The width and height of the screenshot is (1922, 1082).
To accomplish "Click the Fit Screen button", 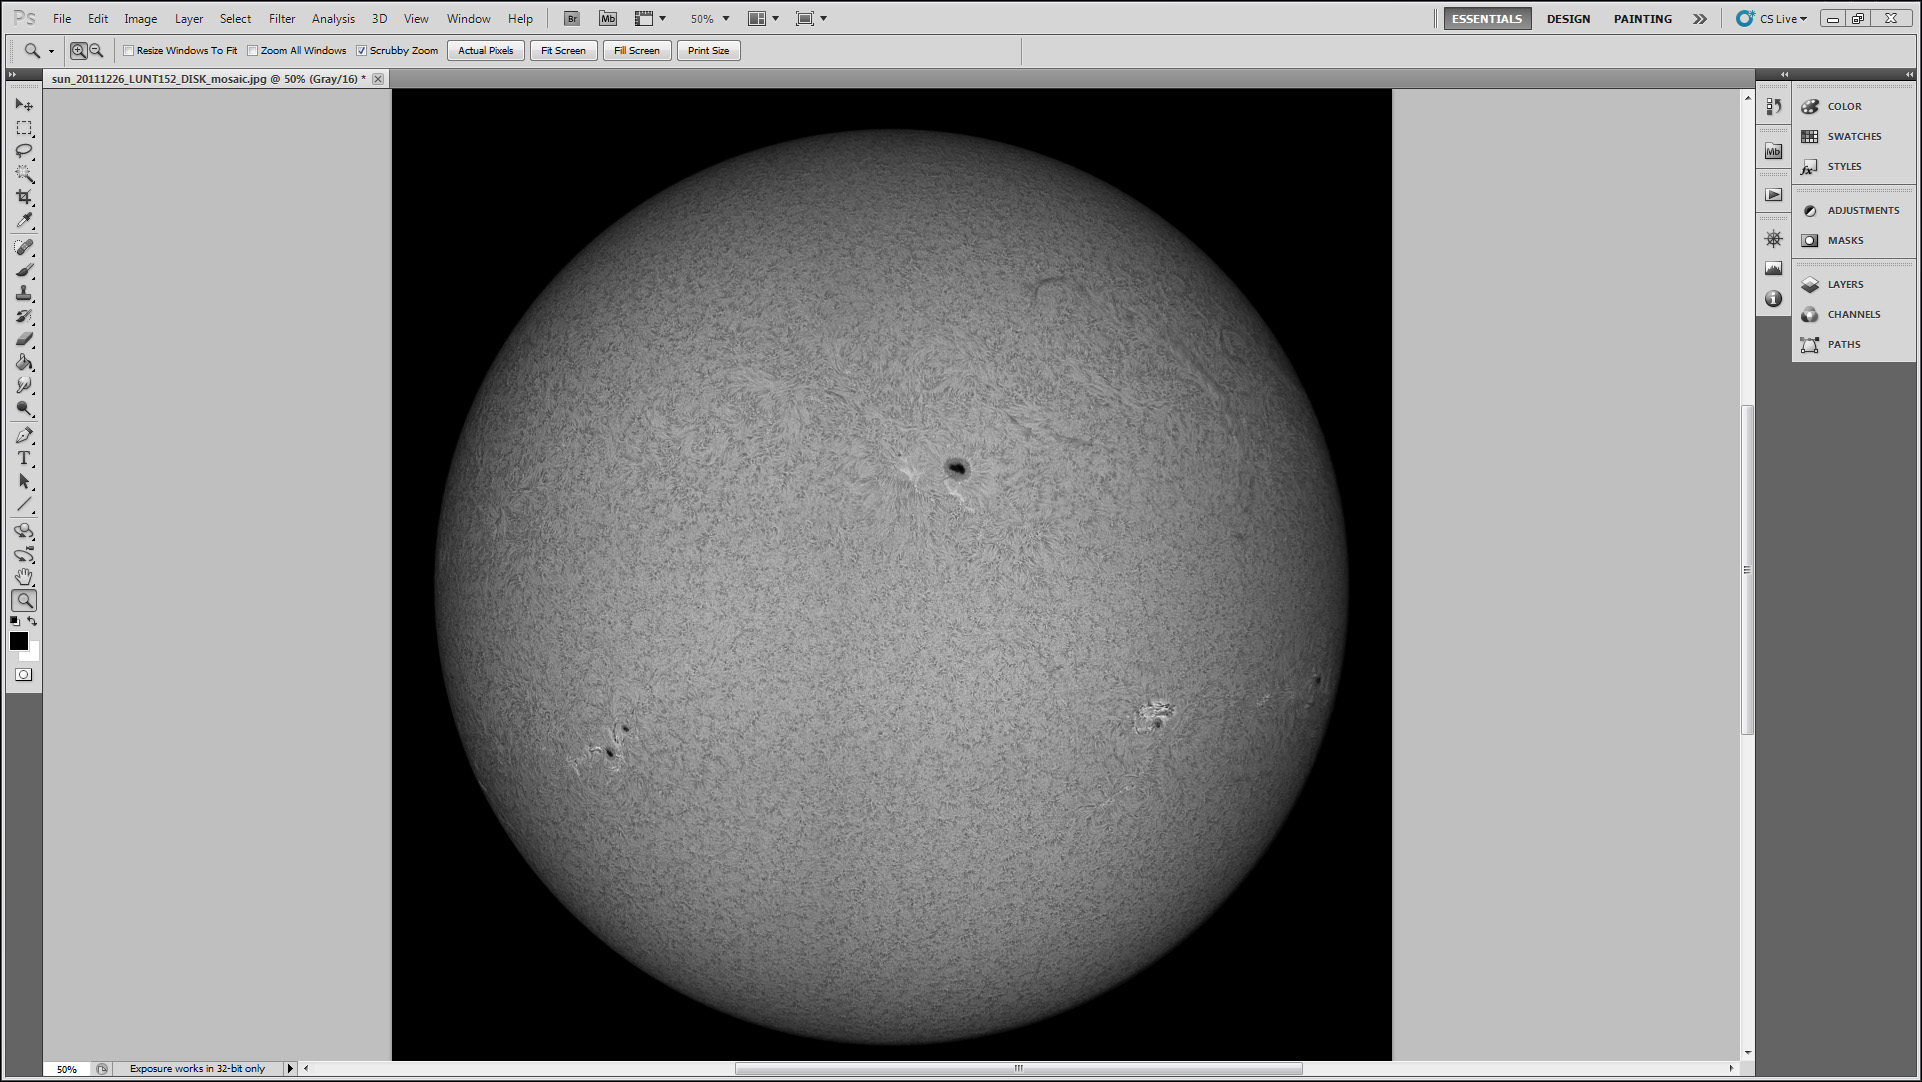I will (x=563, y=51).
